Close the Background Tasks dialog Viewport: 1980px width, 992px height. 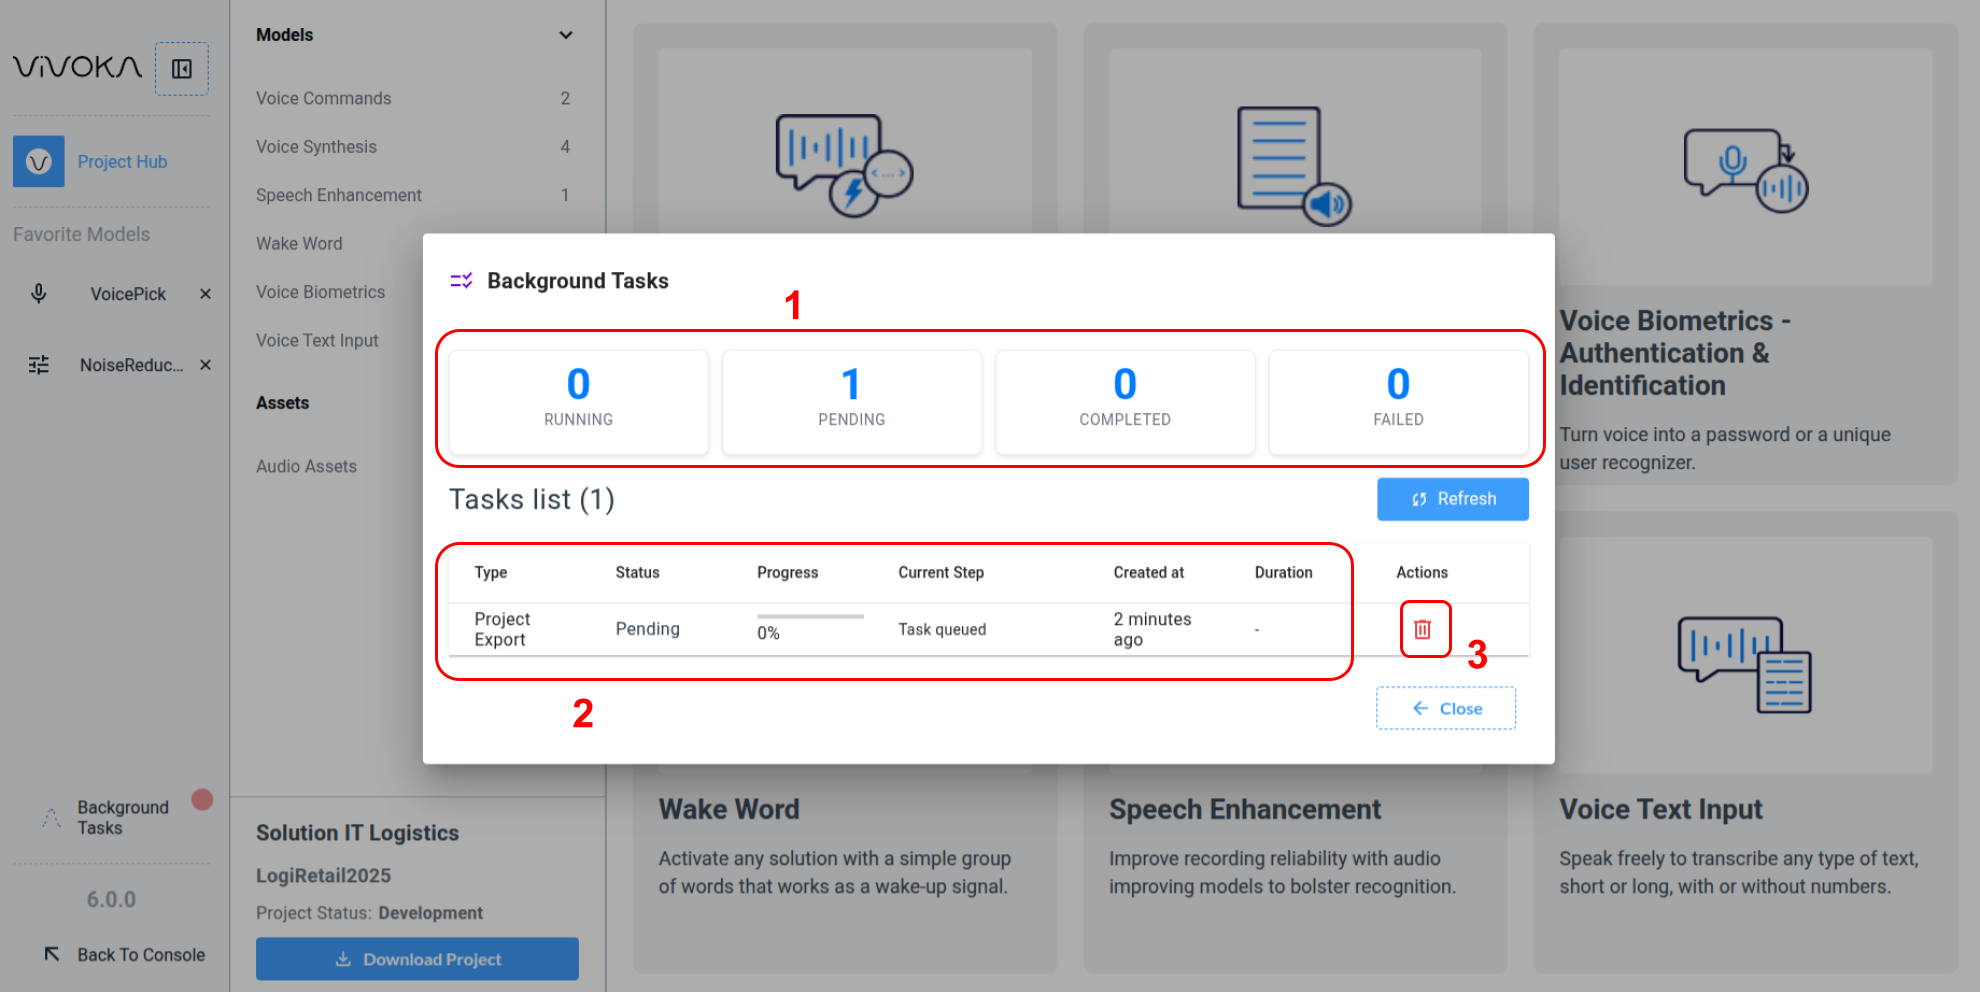click(1446, 708)
